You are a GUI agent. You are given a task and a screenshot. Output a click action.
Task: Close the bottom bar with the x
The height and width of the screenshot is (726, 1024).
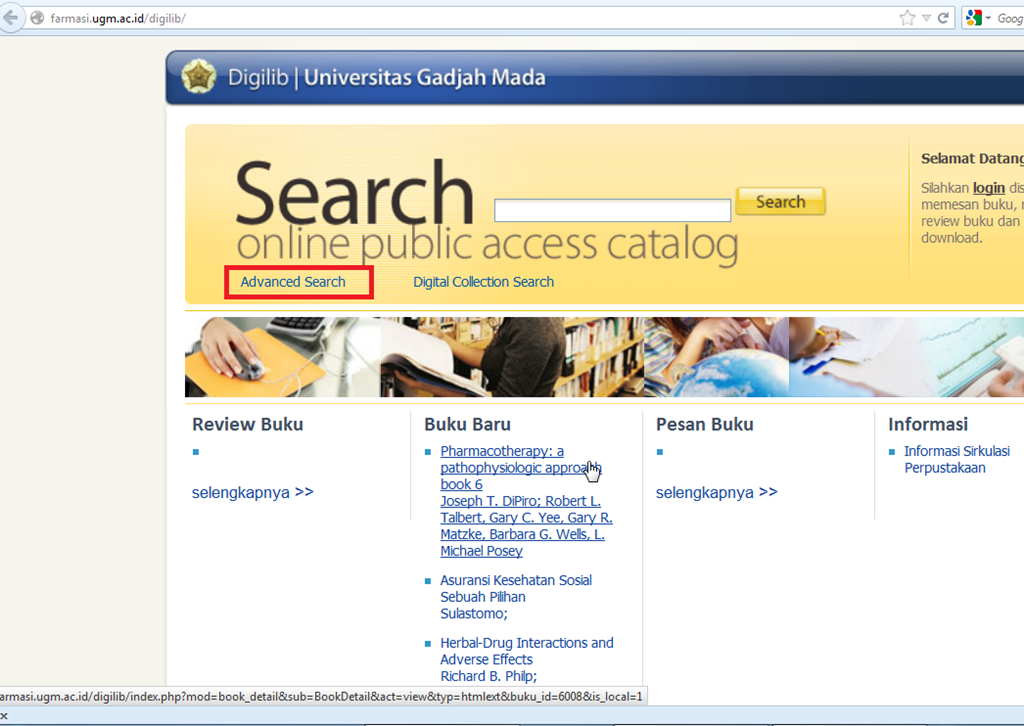point(4,716)
